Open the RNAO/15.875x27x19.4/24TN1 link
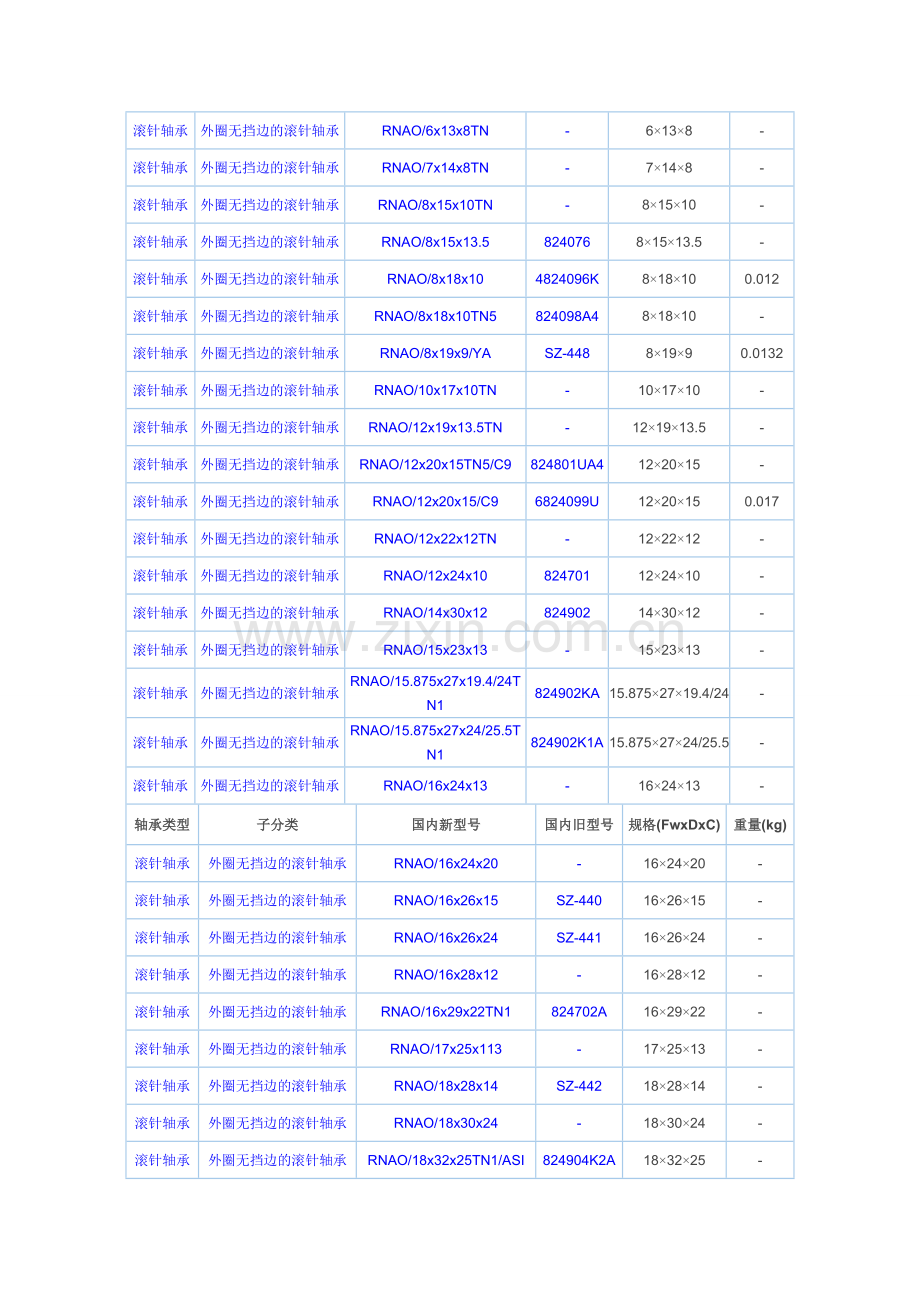Viewport: 920px width, 1302px height. pyautogui.click(x=435, y=692)
